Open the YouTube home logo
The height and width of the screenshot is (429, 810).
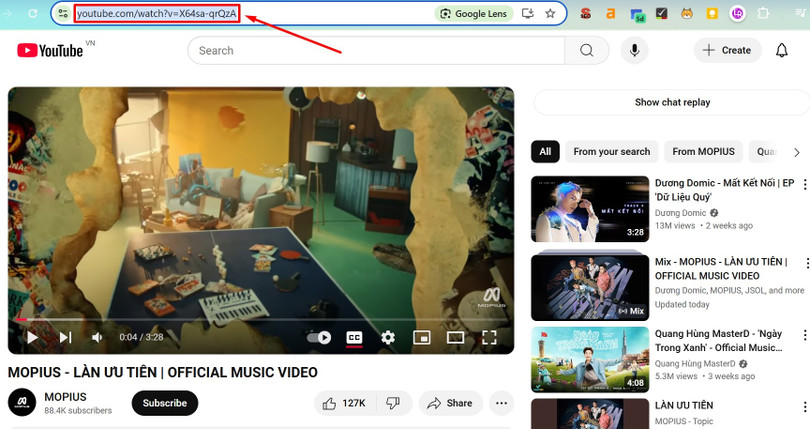click(50, 50)
